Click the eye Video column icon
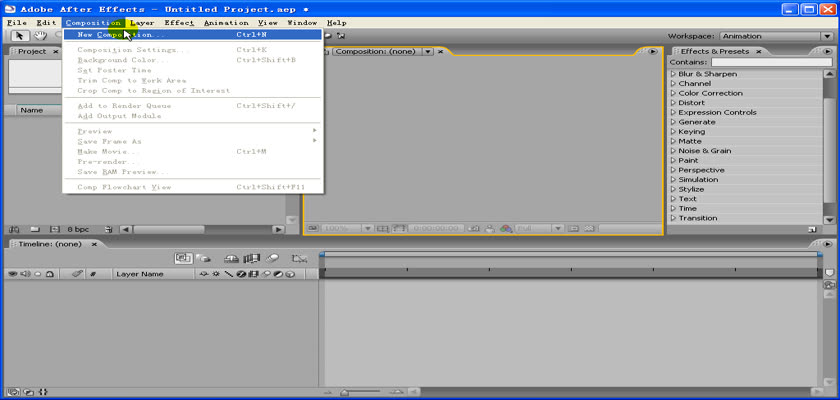Viewport: 840px width, 400px height. [13, 274]
